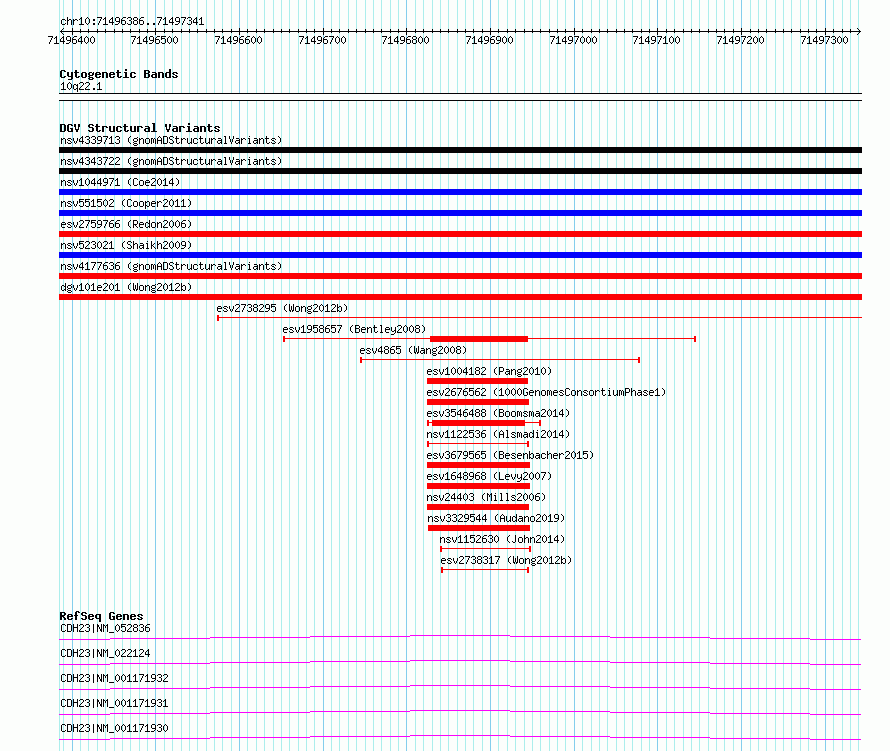Viewport: 890px width, 751px height.
Task: Click ruler position 71497000
Action: (x=573, y=40)
